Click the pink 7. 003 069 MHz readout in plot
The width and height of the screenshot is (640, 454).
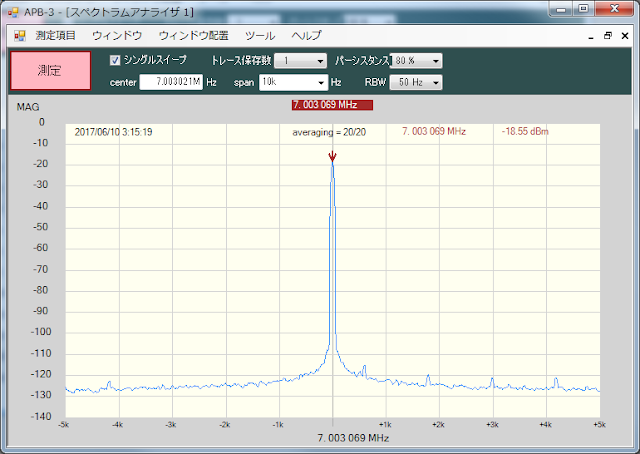(434, 131)
